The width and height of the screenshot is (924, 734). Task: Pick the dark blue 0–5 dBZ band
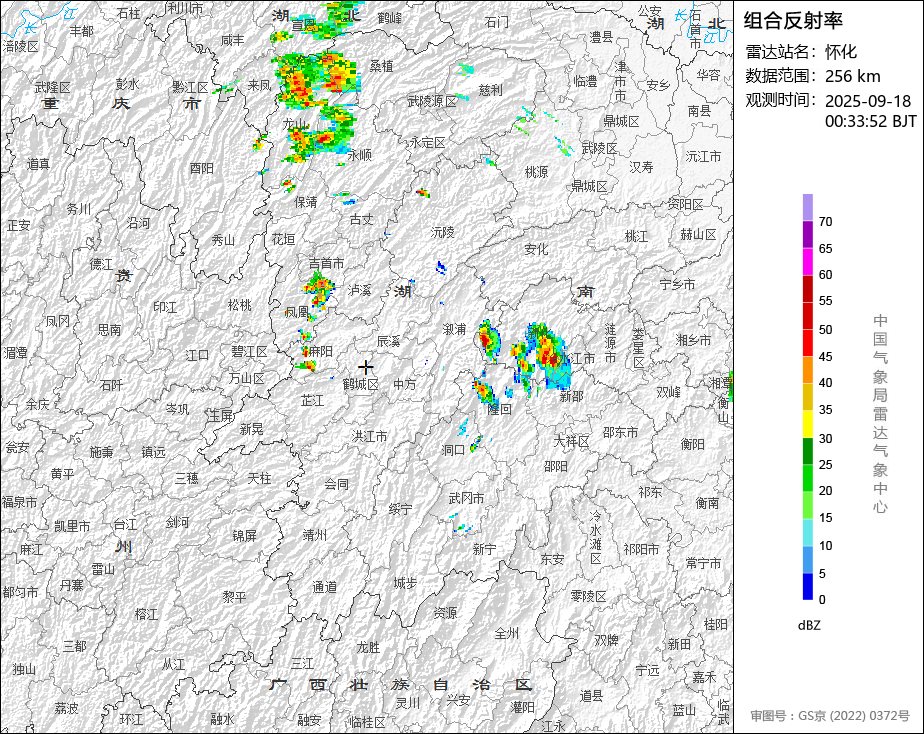click(807, 586)
